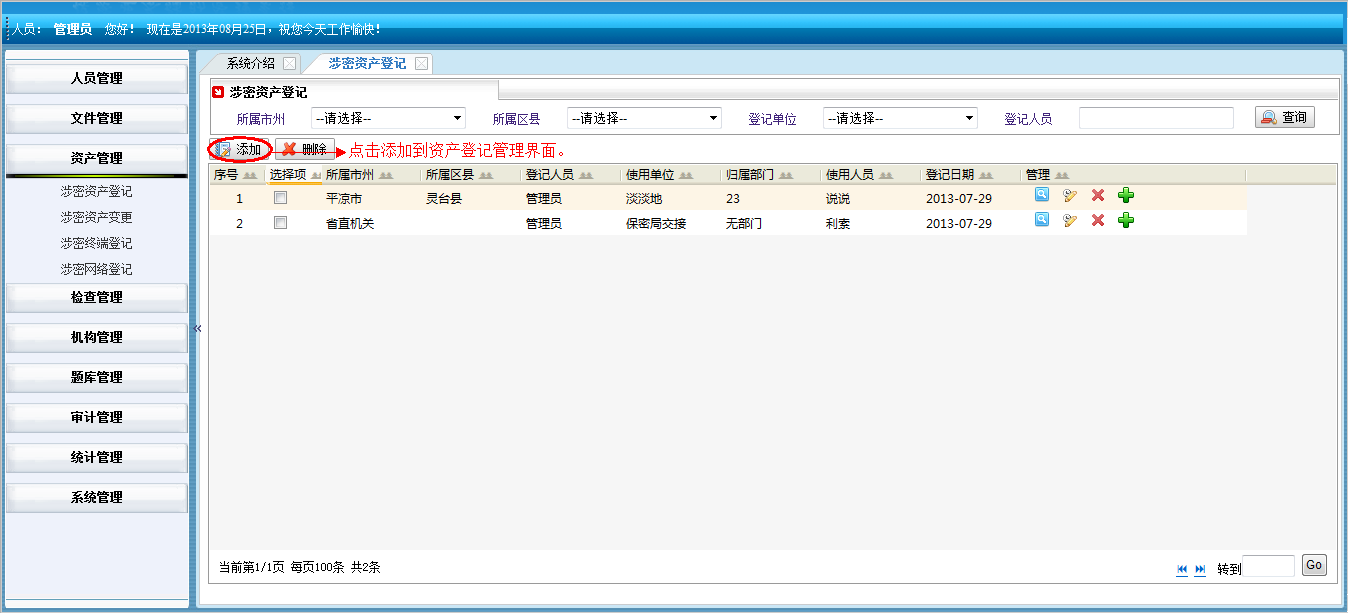
Task: Check the checkbox for row 1 平凉市
Action: tap(281, 198)
